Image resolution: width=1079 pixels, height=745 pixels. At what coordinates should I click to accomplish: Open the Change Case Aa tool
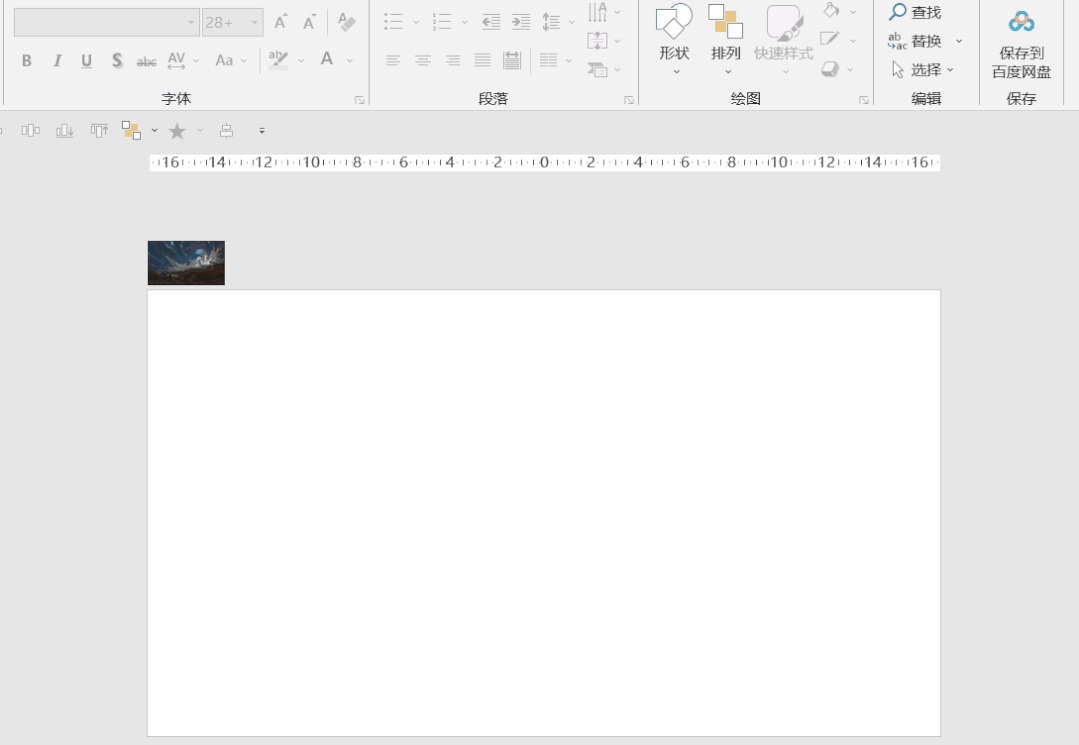(x=224, y=61)
